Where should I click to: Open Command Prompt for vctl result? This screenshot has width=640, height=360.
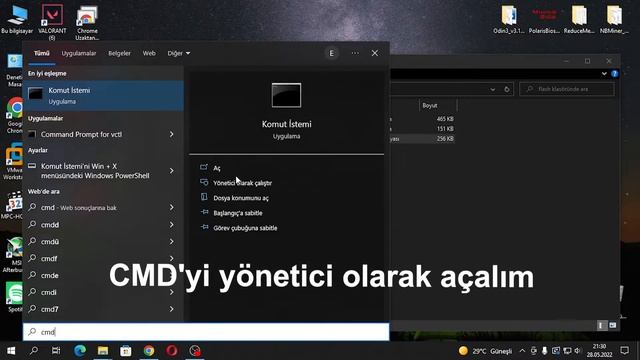coord(96,134)
